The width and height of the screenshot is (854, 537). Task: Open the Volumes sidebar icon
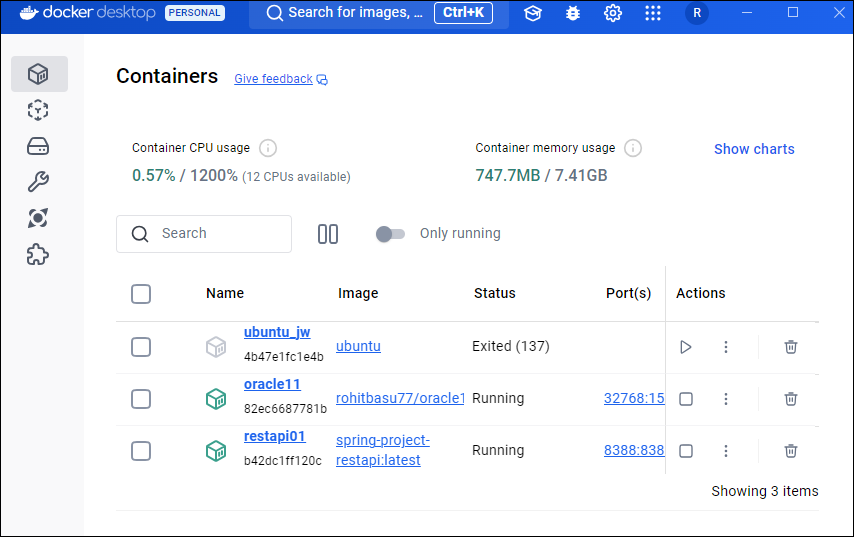pos(38,147)
